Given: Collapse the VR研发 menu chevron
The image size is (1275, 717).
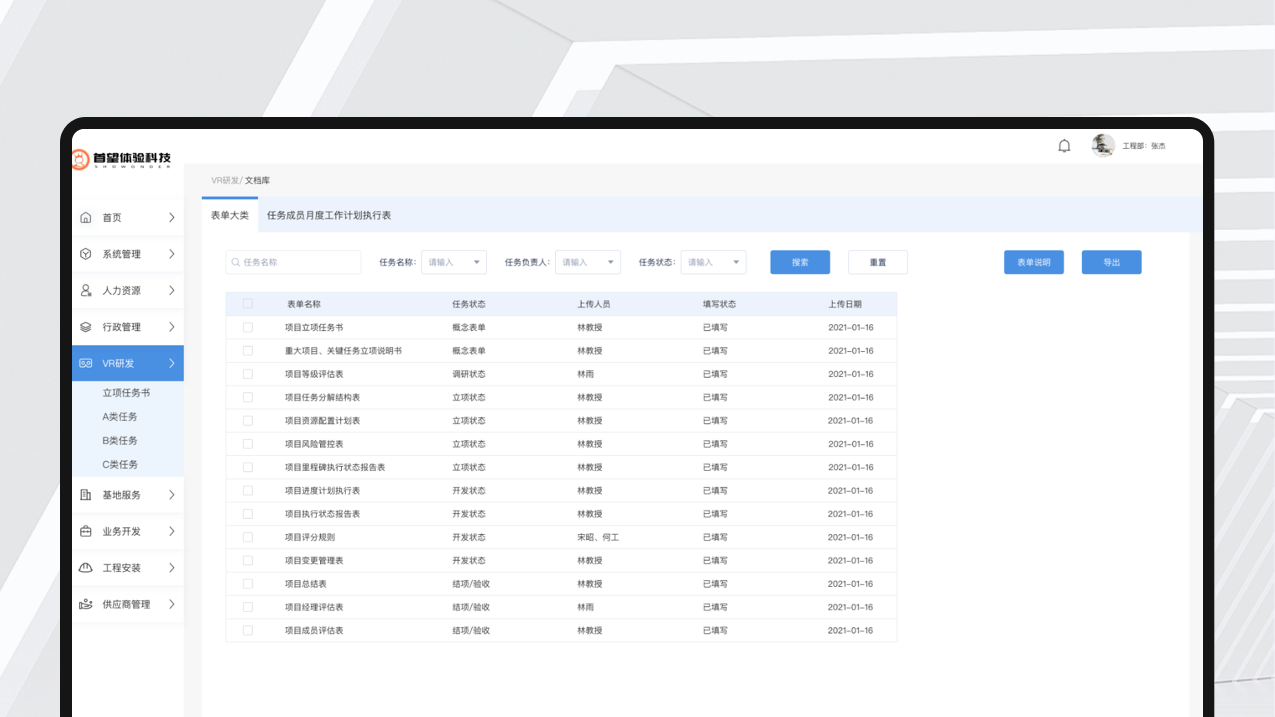Looking at the screenshot, I should 172,364.
